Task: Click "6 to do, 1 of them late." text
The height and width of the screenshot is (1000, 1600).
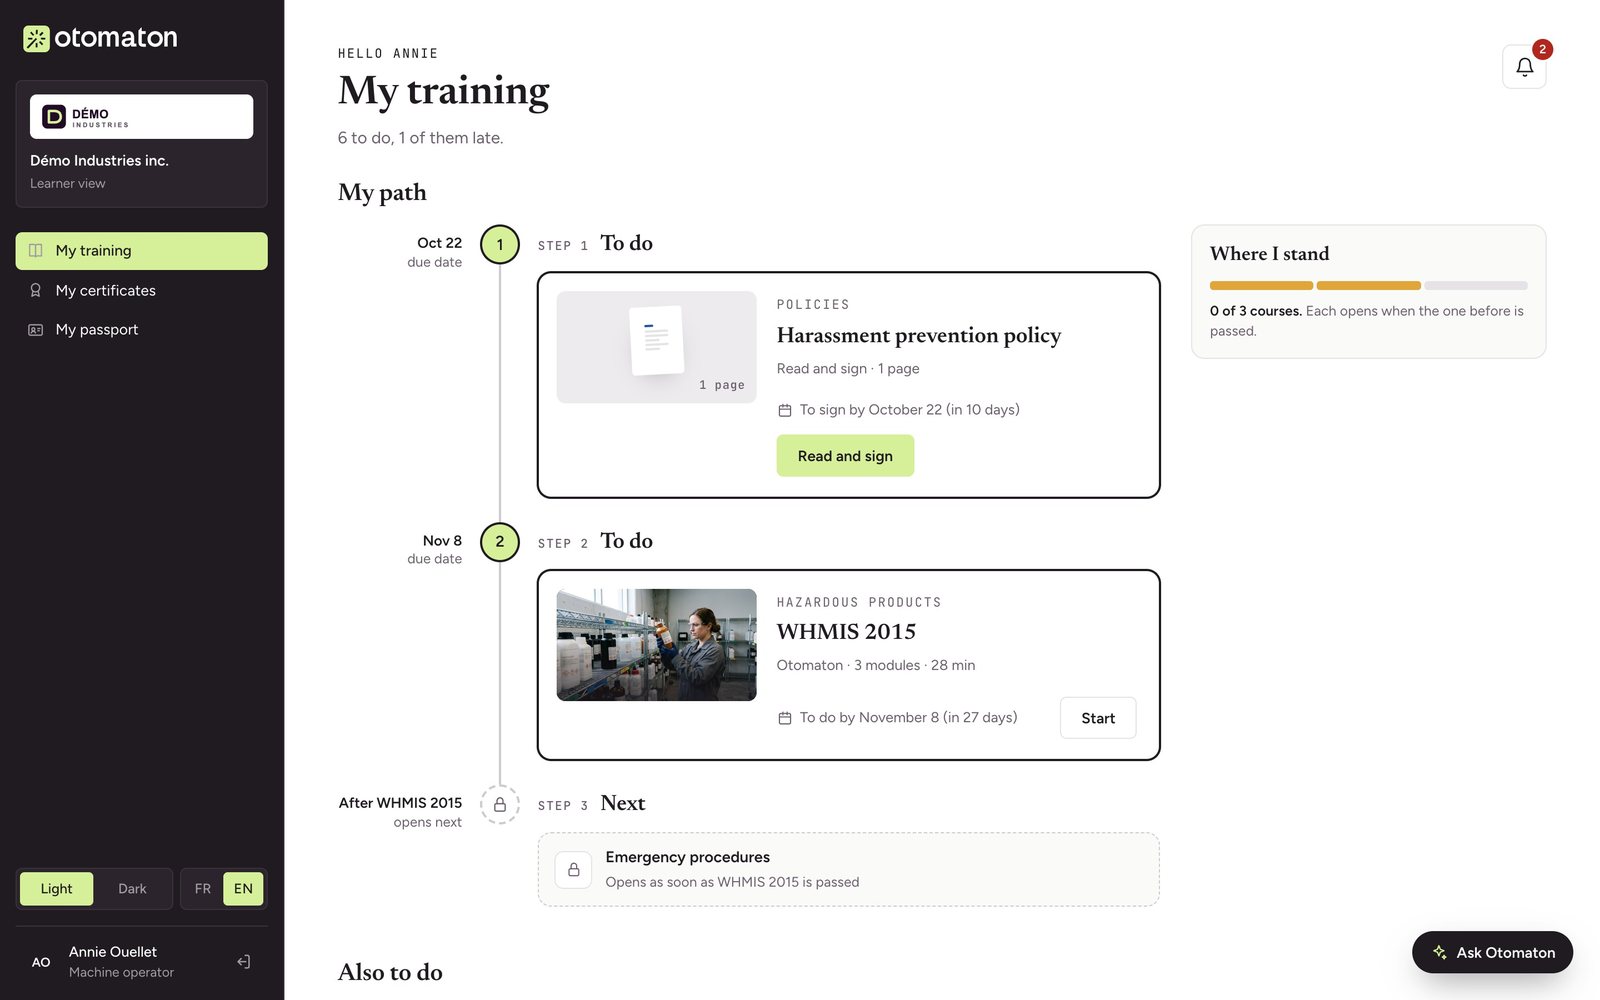Action: coord(420,138)
